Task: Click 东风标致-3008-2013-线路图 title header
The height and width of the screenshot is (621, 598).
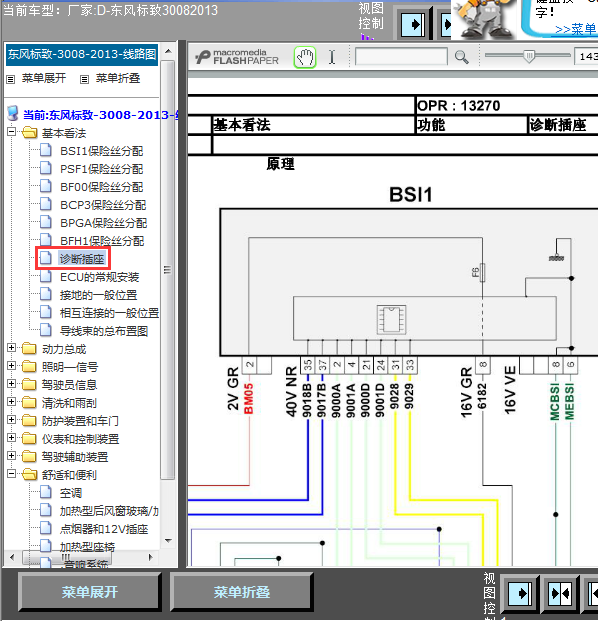Action: click(x=82, y=54)
